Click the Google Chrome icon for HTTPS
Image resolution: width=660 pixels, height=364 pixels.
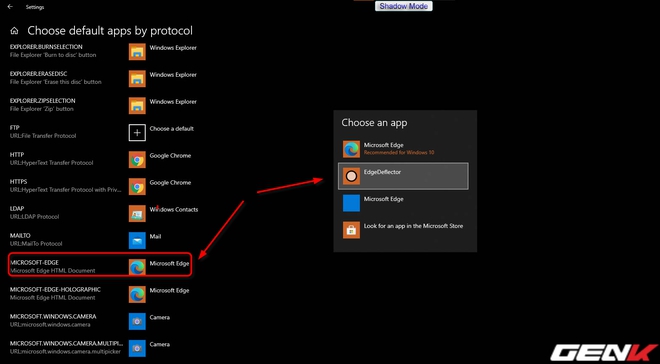pyautogui.click(x=137, y=186)
